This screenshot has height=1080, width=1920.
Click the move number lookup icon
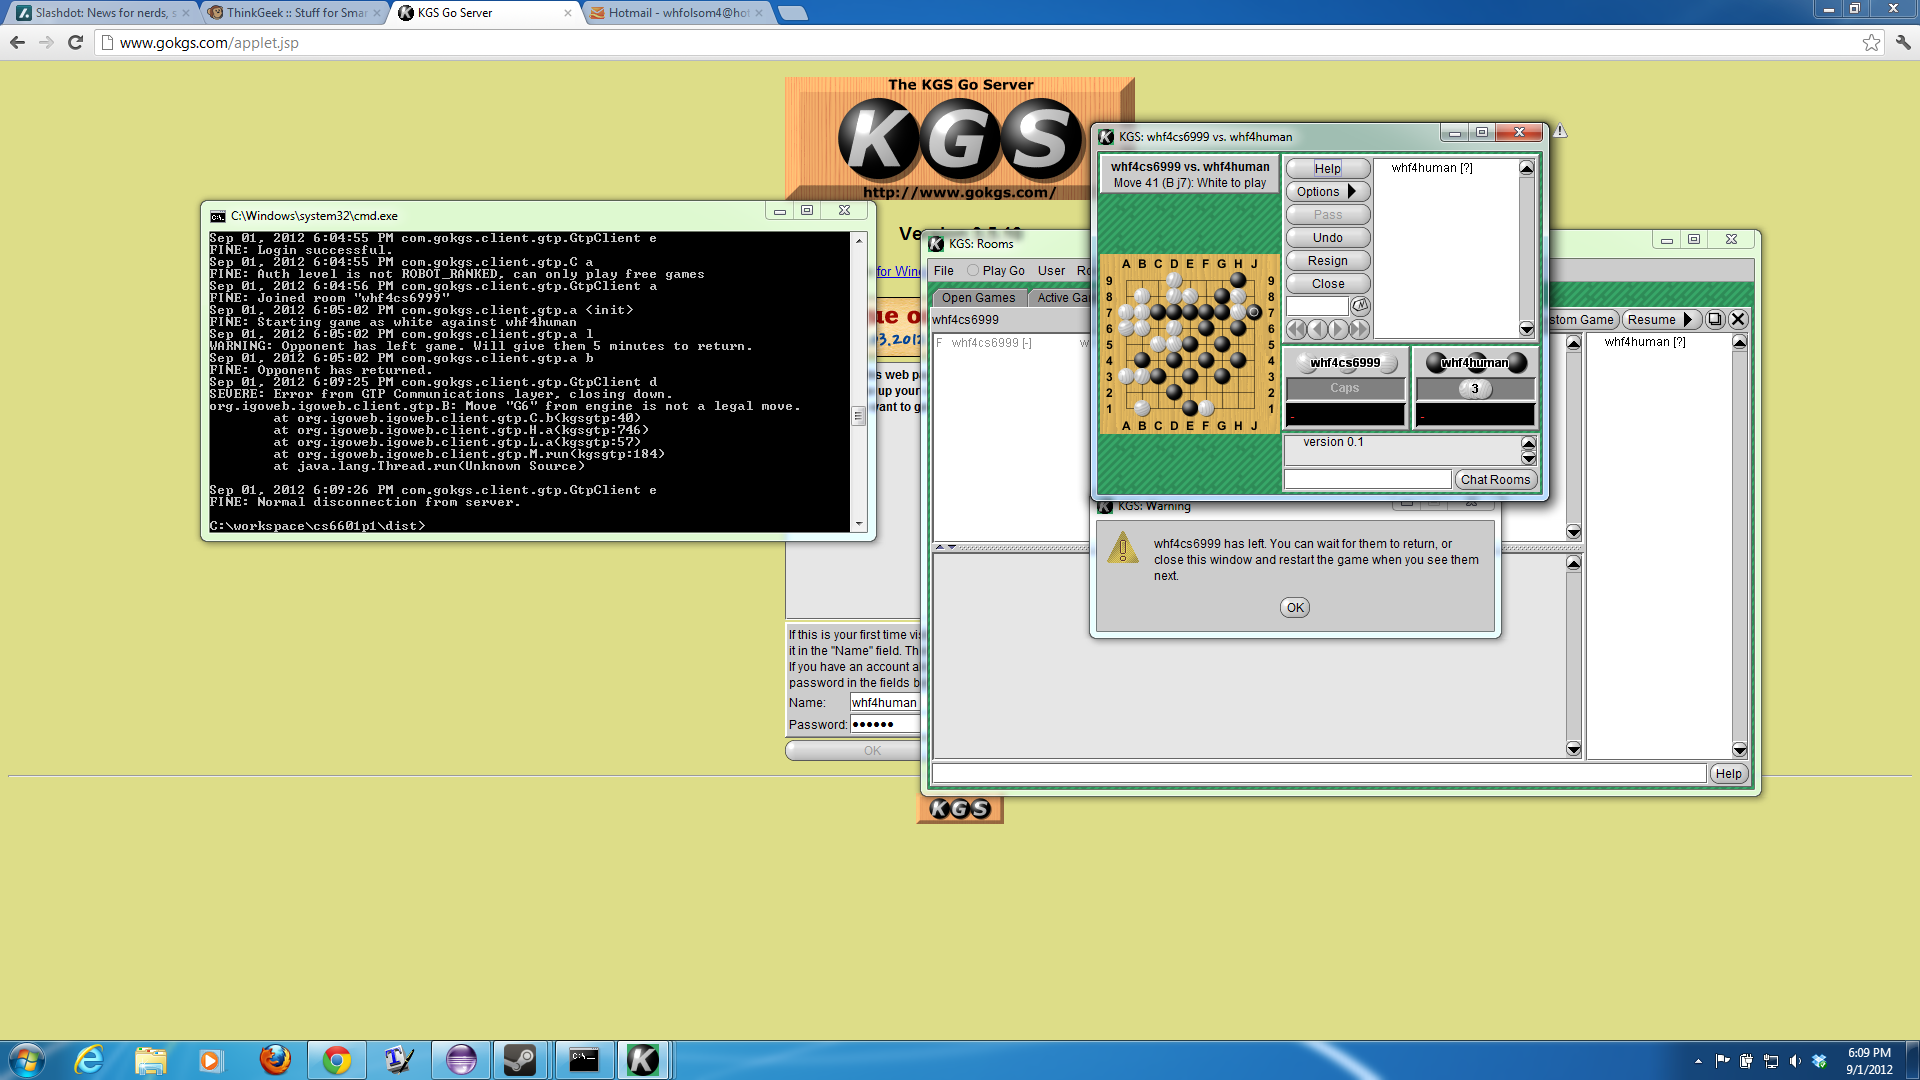1360,306
